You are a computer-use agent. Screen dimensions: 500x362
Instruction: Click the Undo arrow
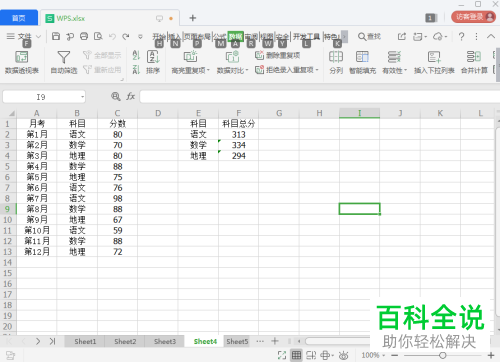point(112,36)
